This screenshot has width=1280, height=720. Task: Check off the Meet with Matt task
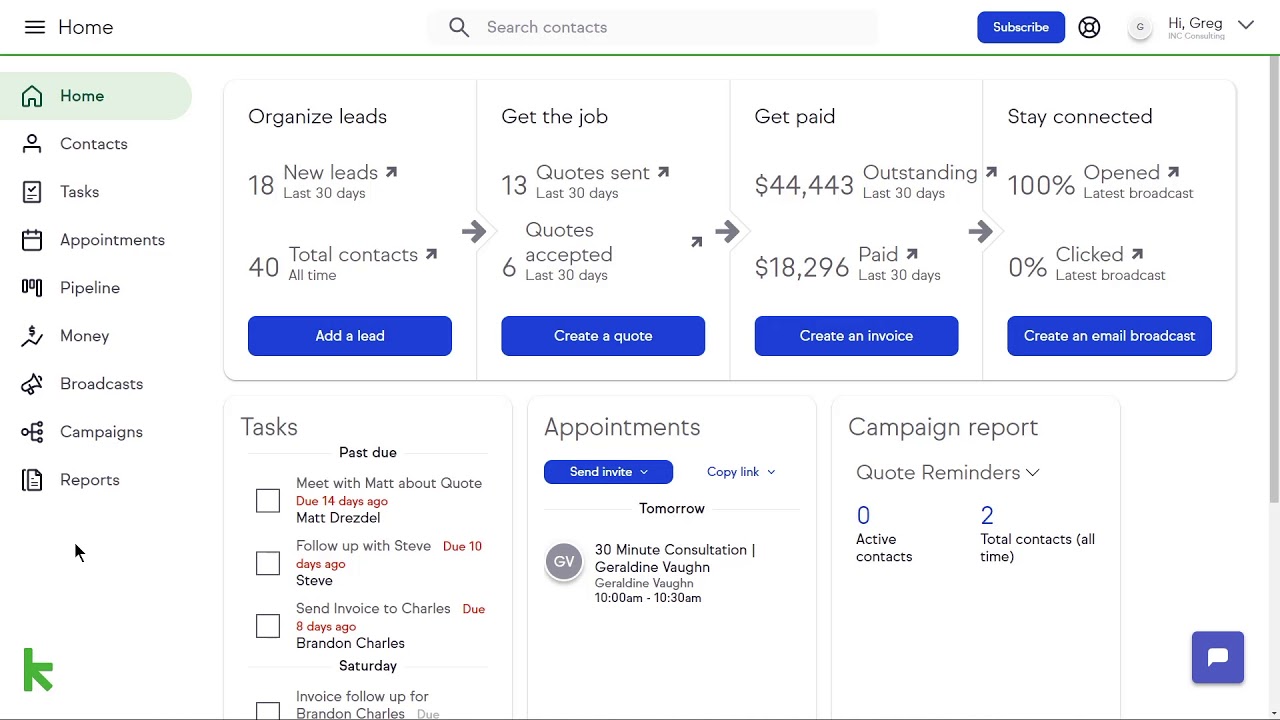click(x=267, y=500)
